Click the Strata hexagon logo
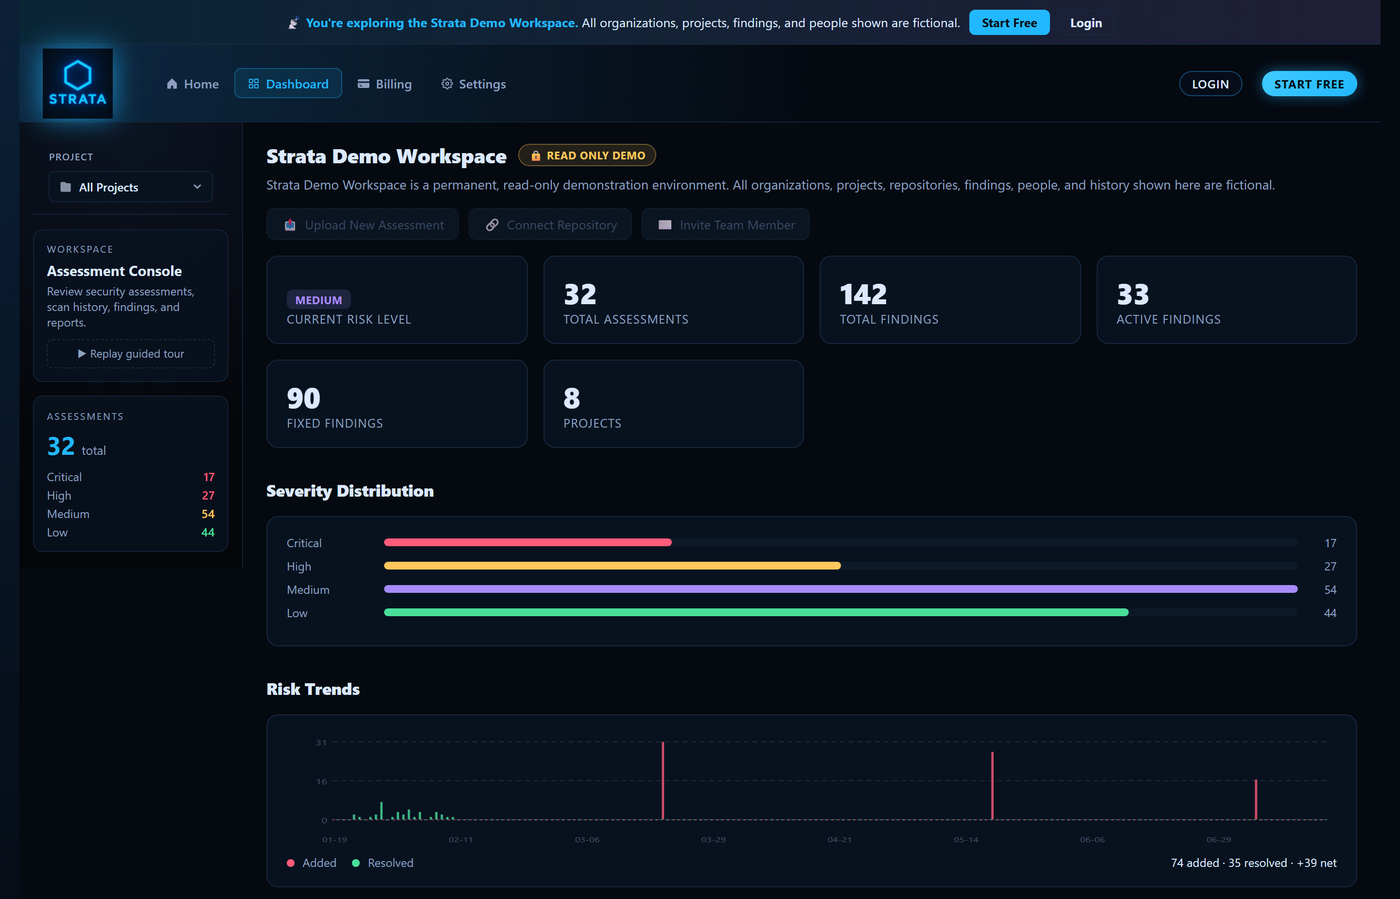 pyautogui.click(x=78, y=84)
